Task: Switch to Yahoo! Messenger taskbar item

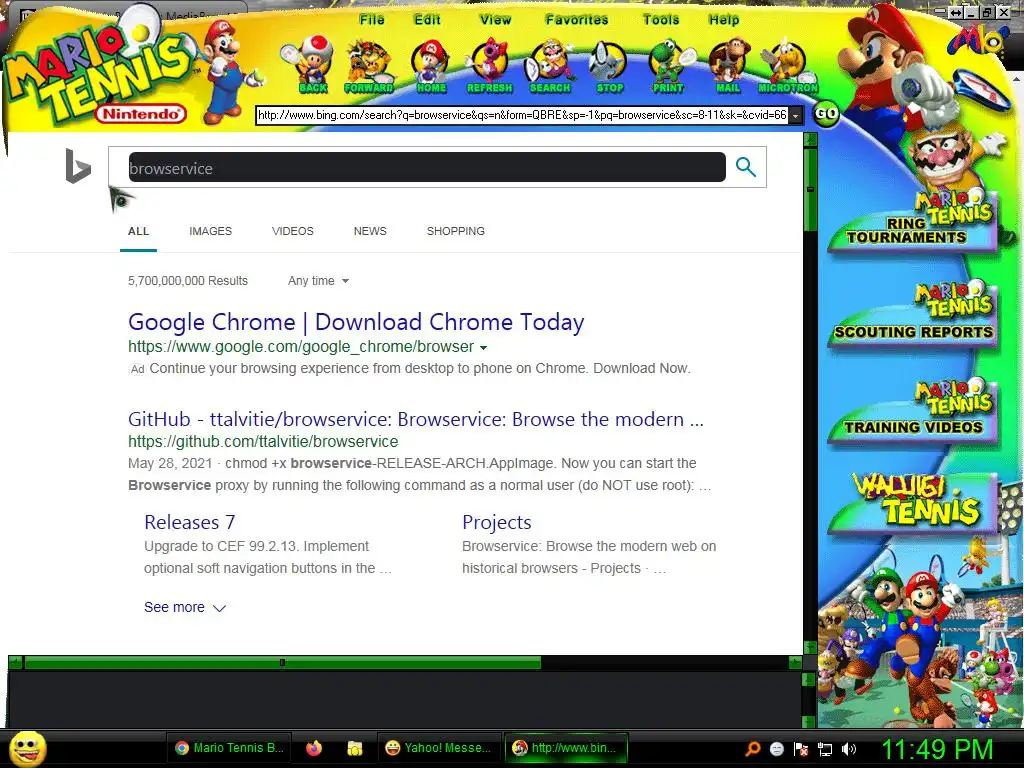Action: (438, 748)
